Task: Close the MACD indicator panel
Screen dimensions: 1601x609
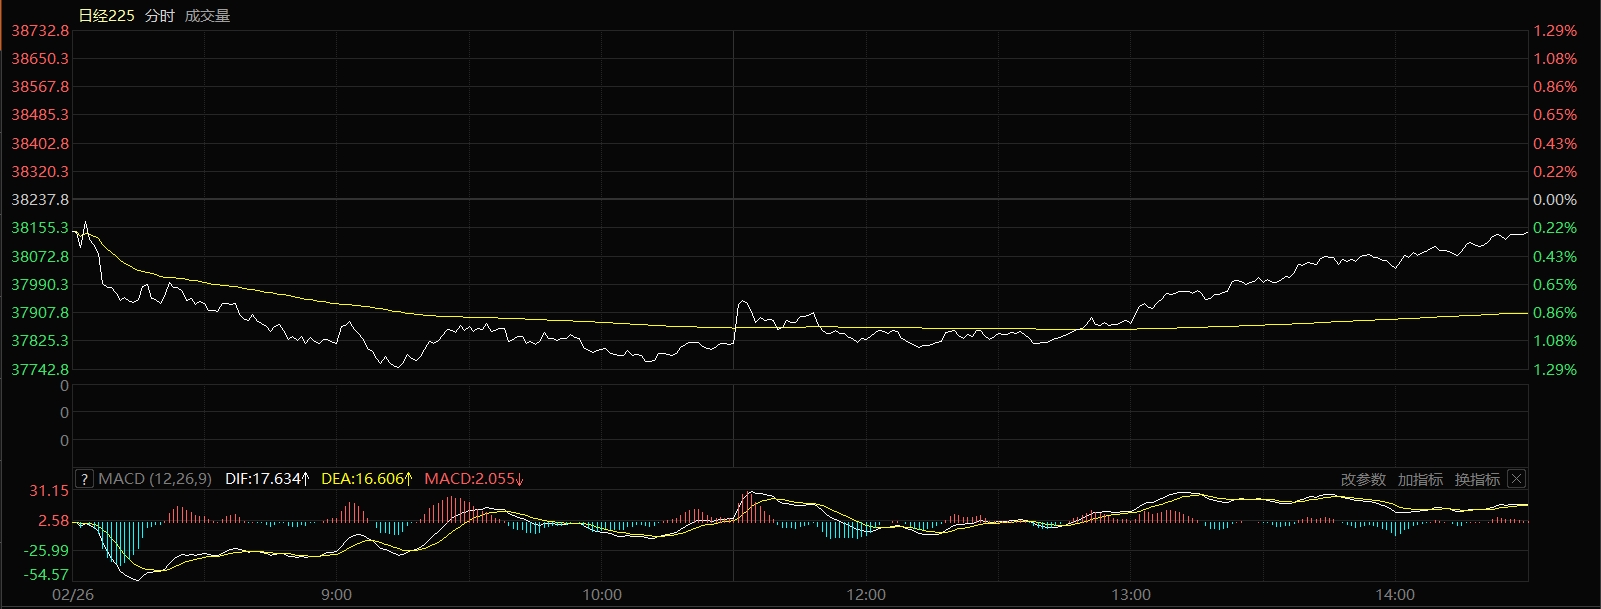Action: (1516, 479)
